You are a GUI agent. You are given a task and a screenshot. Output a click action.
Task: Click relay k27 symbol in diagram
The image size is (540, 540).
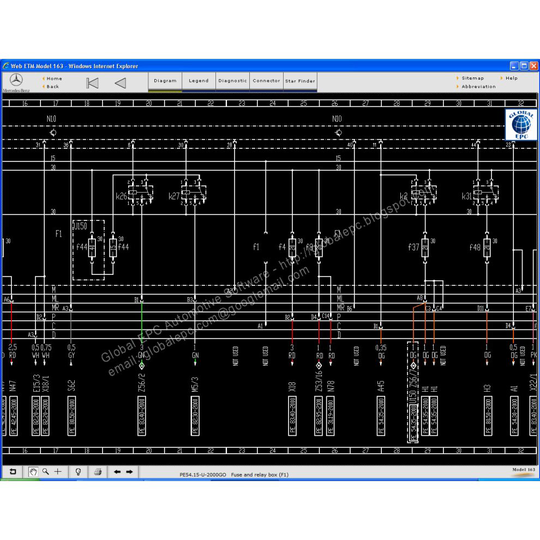[194, 193]
